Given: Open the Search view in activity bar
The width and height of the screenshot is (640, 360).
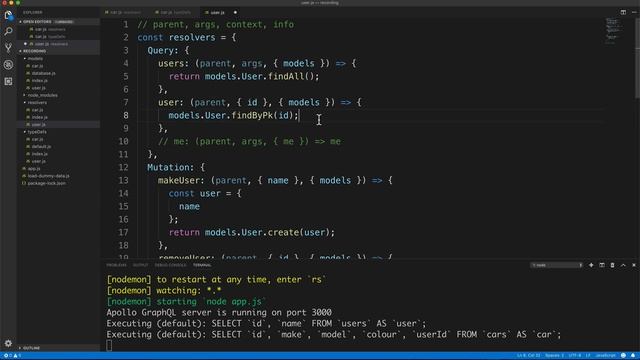Looking at the screenshot, I should pos(8,31).
